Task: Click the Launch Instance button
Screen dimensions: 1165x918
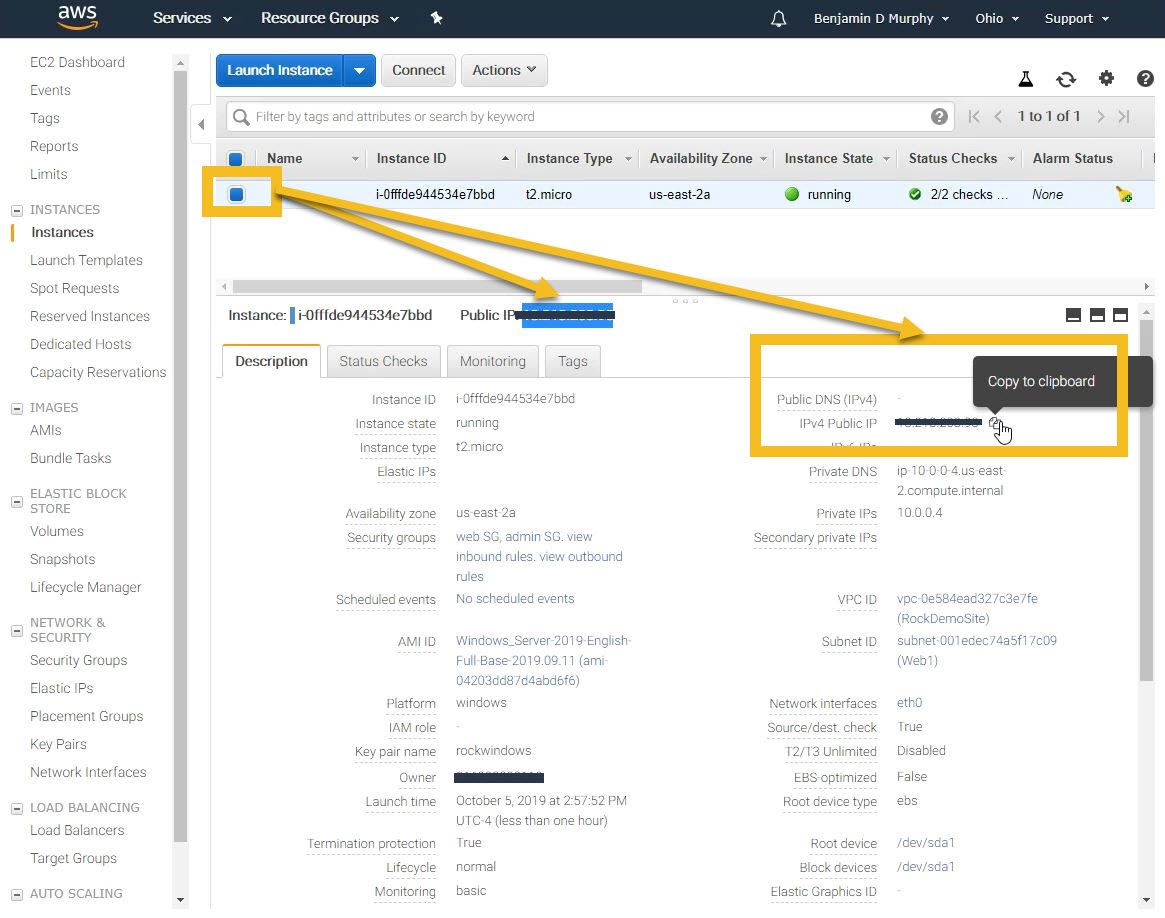Action: [x=280, y=71]
